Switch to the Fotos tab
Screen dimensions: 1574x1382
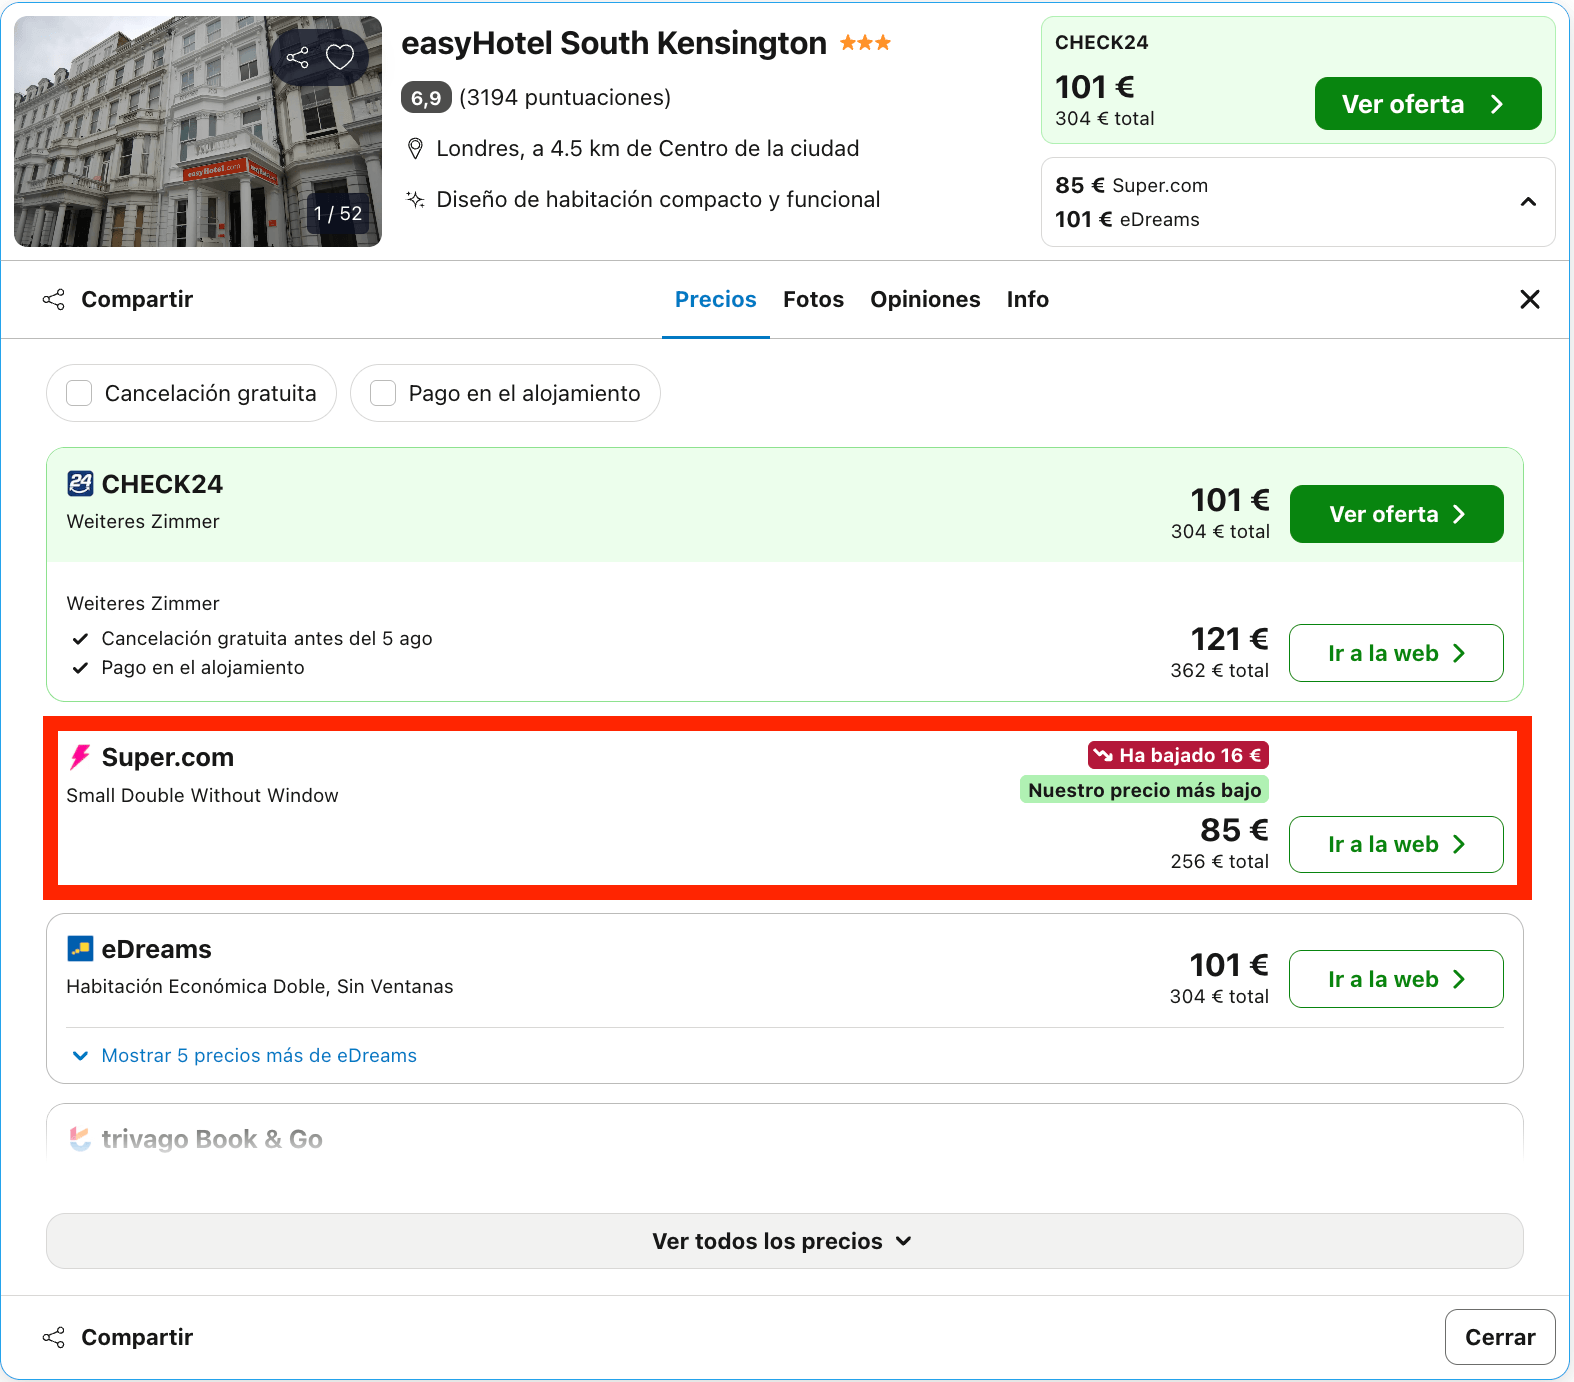pos(813,299)
